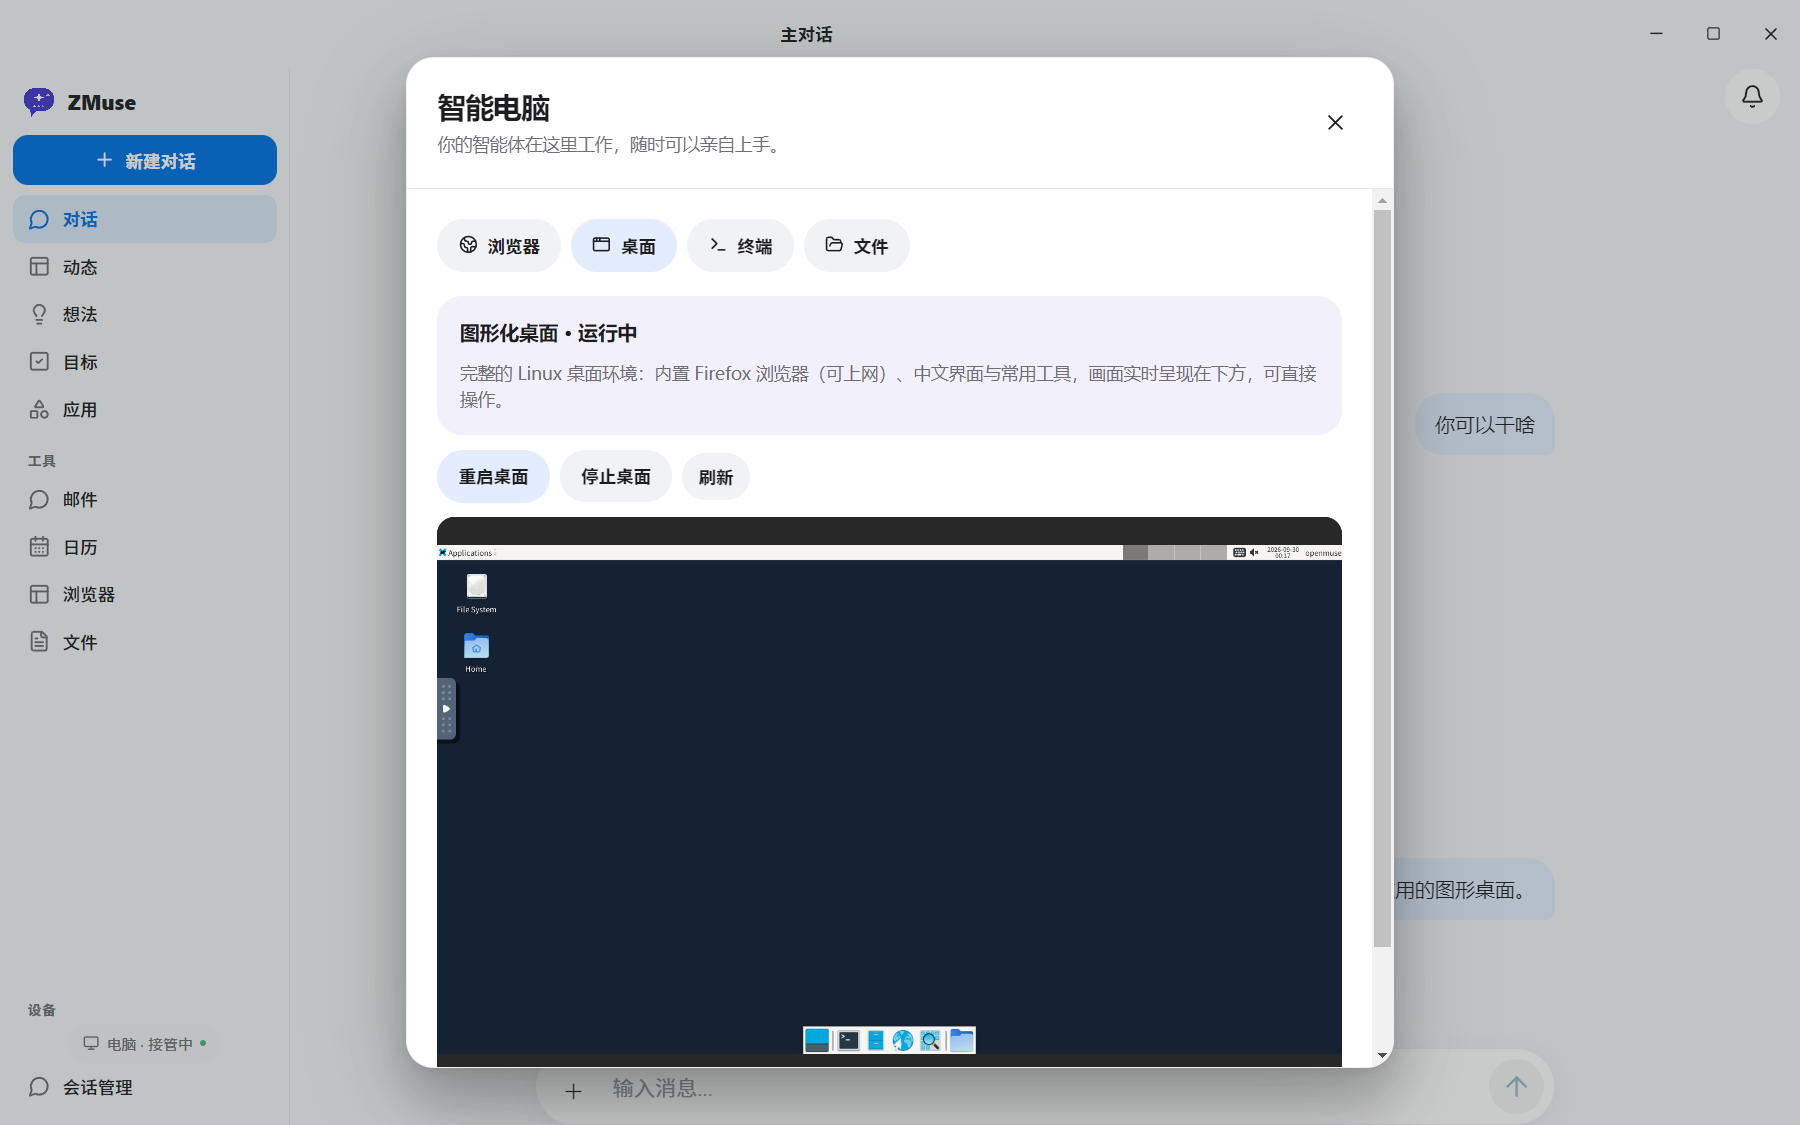Image resolution: width=1800 pixels, height=1125 pixels.
Task: Switch to the 文件 tab in the dialog
Action: click(x=857, y=246)
